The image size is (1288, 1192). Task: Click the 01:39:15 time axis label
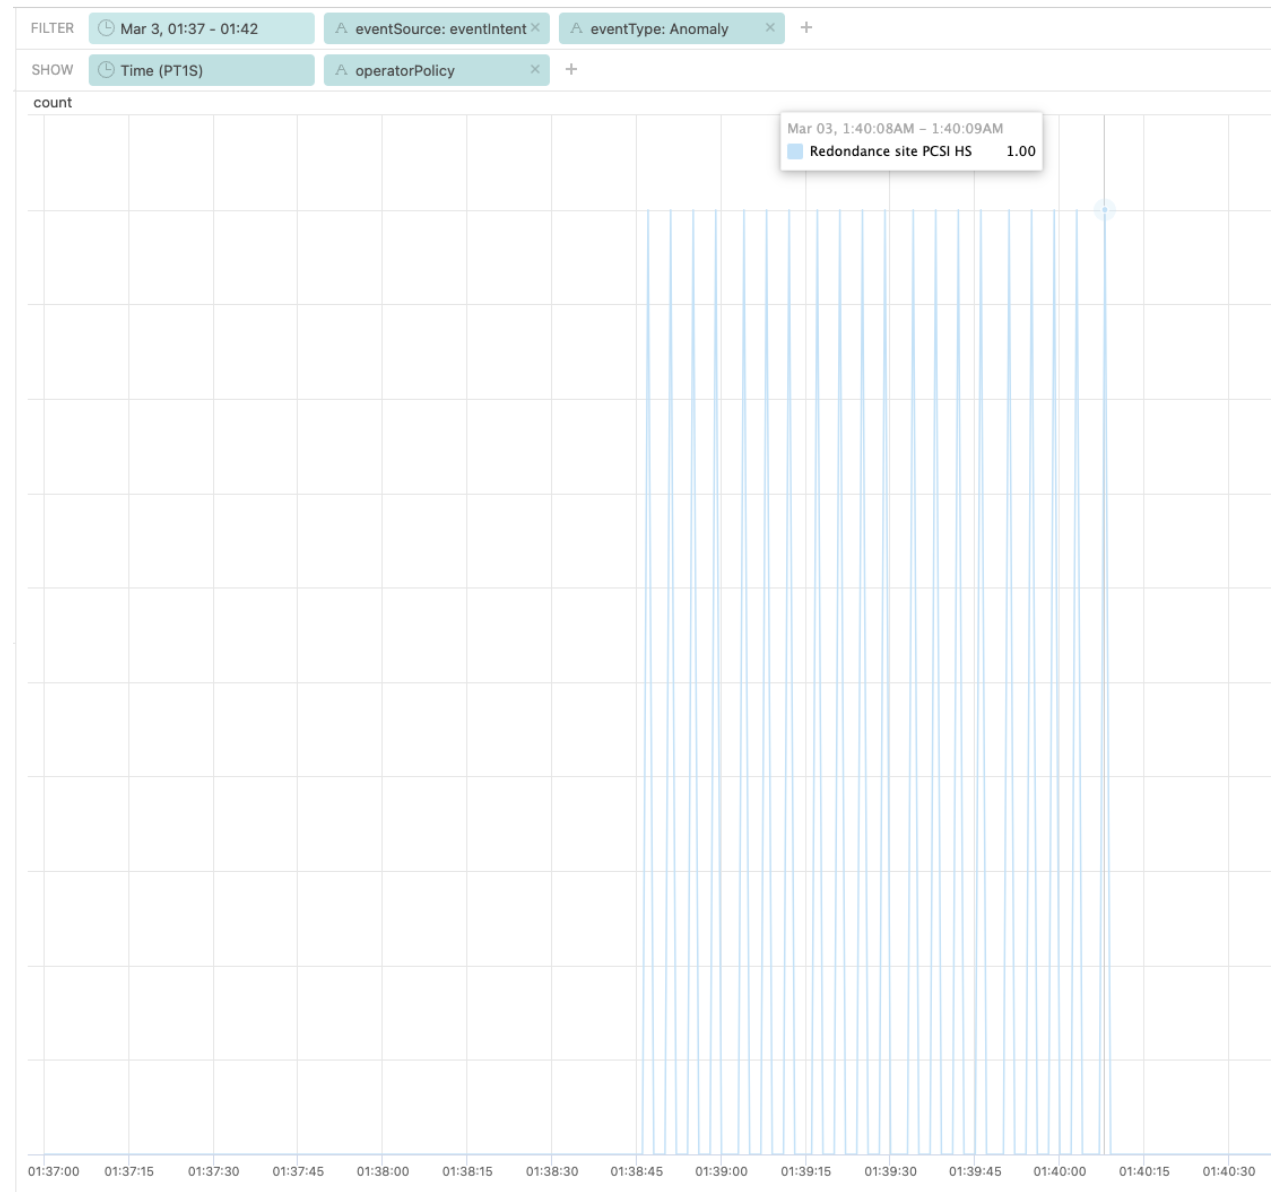805,1171
